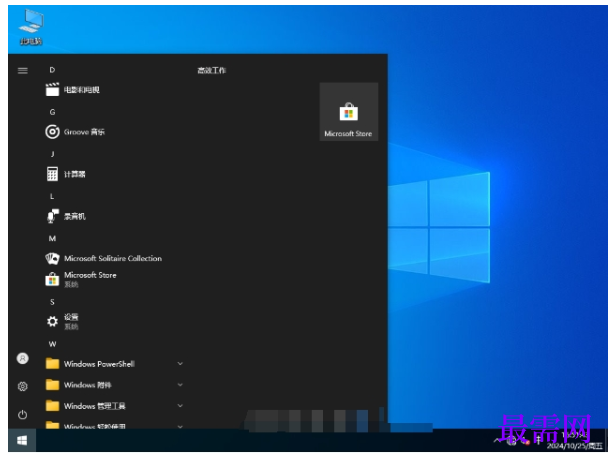This screenshot has height=460, width=610.
Task: Jump to letter W section header
Action: (x=52, y=344)
